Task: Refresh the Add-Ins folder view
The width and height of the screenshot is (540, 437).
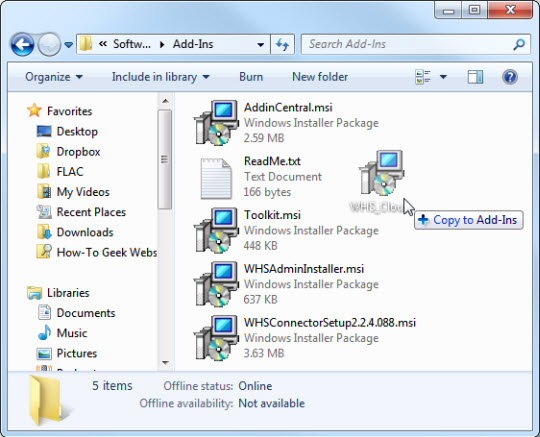Action: pos(282,44)
